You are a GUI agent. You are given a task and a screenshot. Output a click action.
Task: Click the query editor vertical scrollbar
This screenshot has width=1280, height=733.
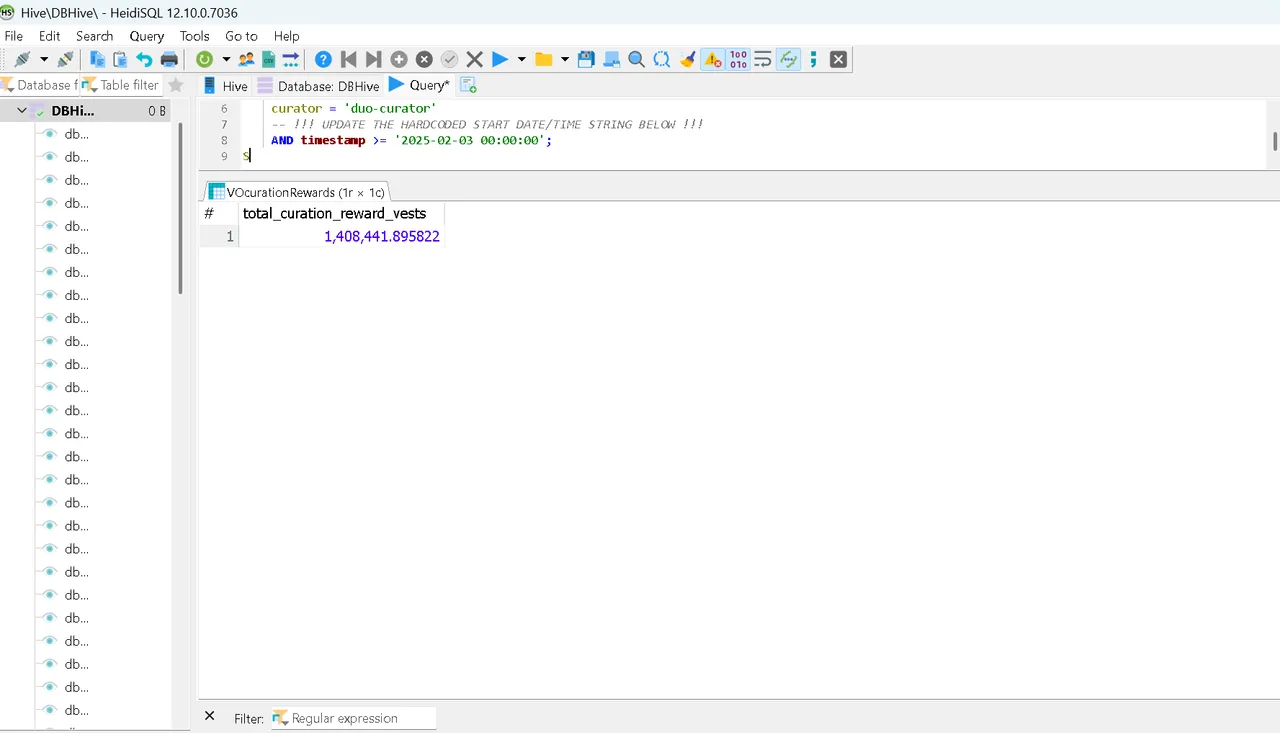click(x=1275, y=141)
